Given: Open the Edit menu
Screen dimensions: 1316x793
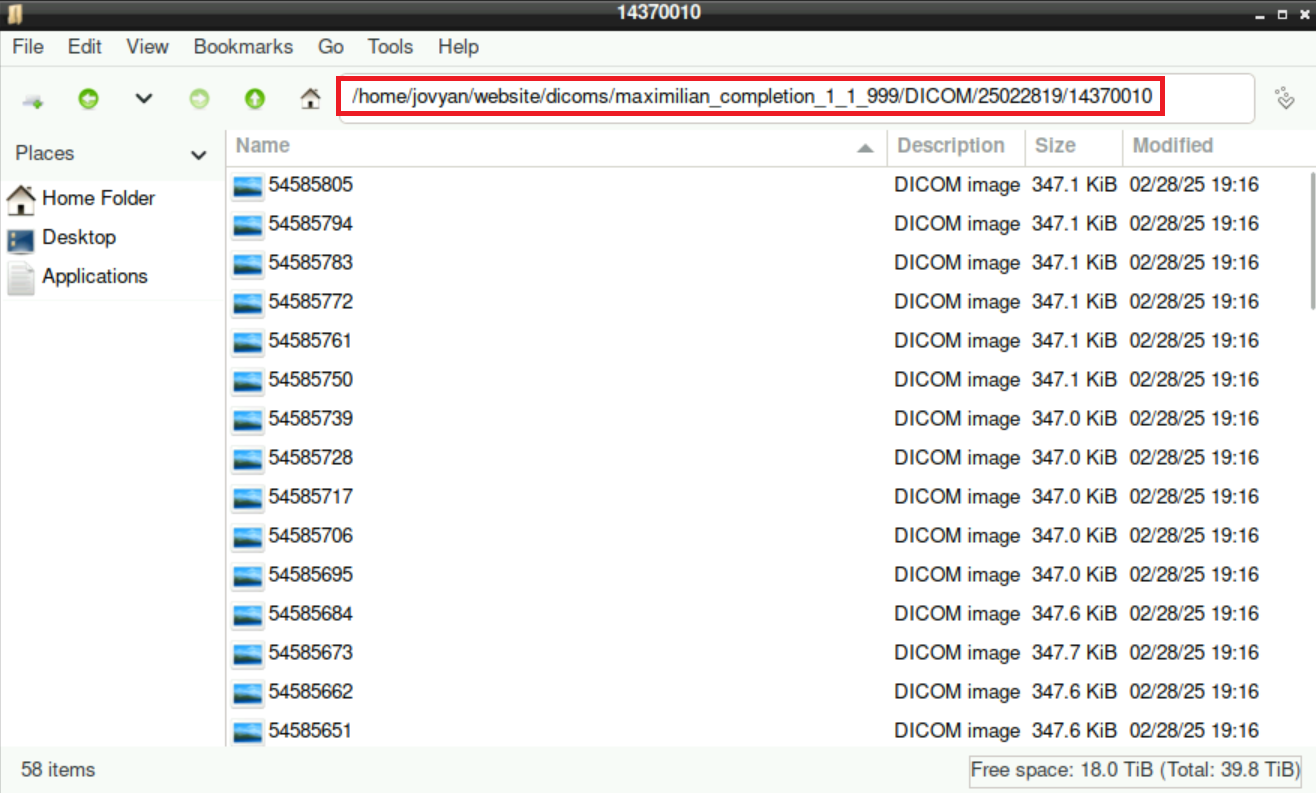Looking at the screenshot, I should 85,47.
